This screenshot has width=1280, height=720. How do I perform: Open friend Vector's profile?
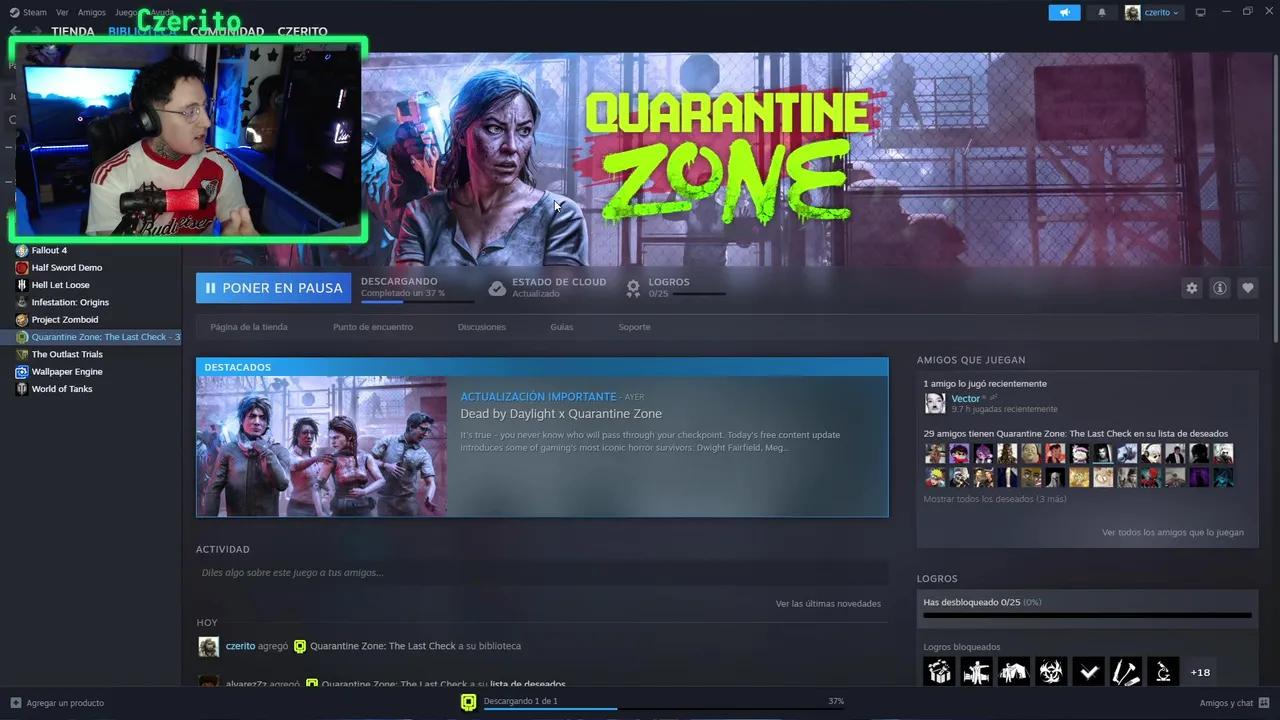965,399
